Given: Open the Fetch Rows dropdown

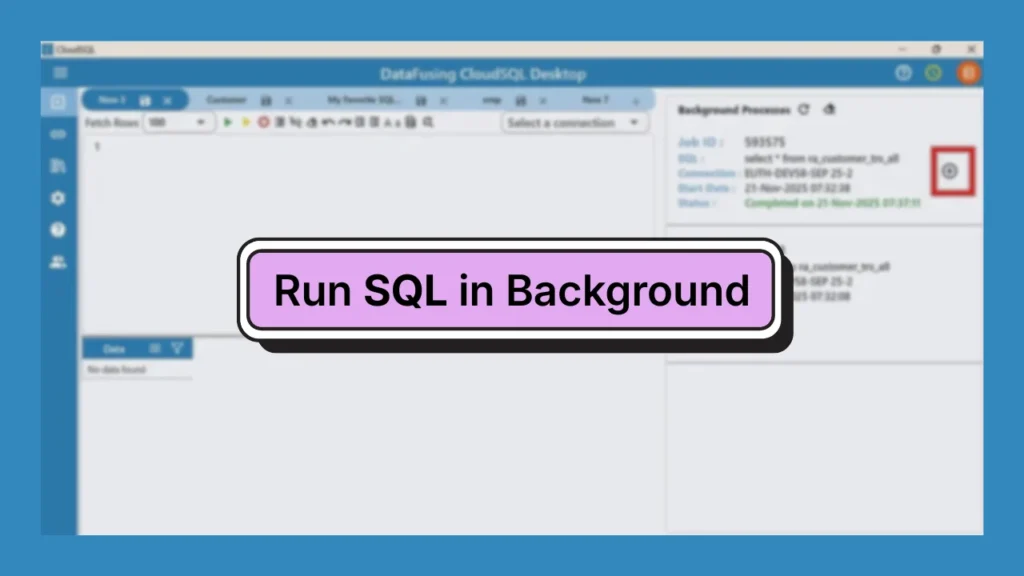Looking at the screenshot, I should pos(178,122).
